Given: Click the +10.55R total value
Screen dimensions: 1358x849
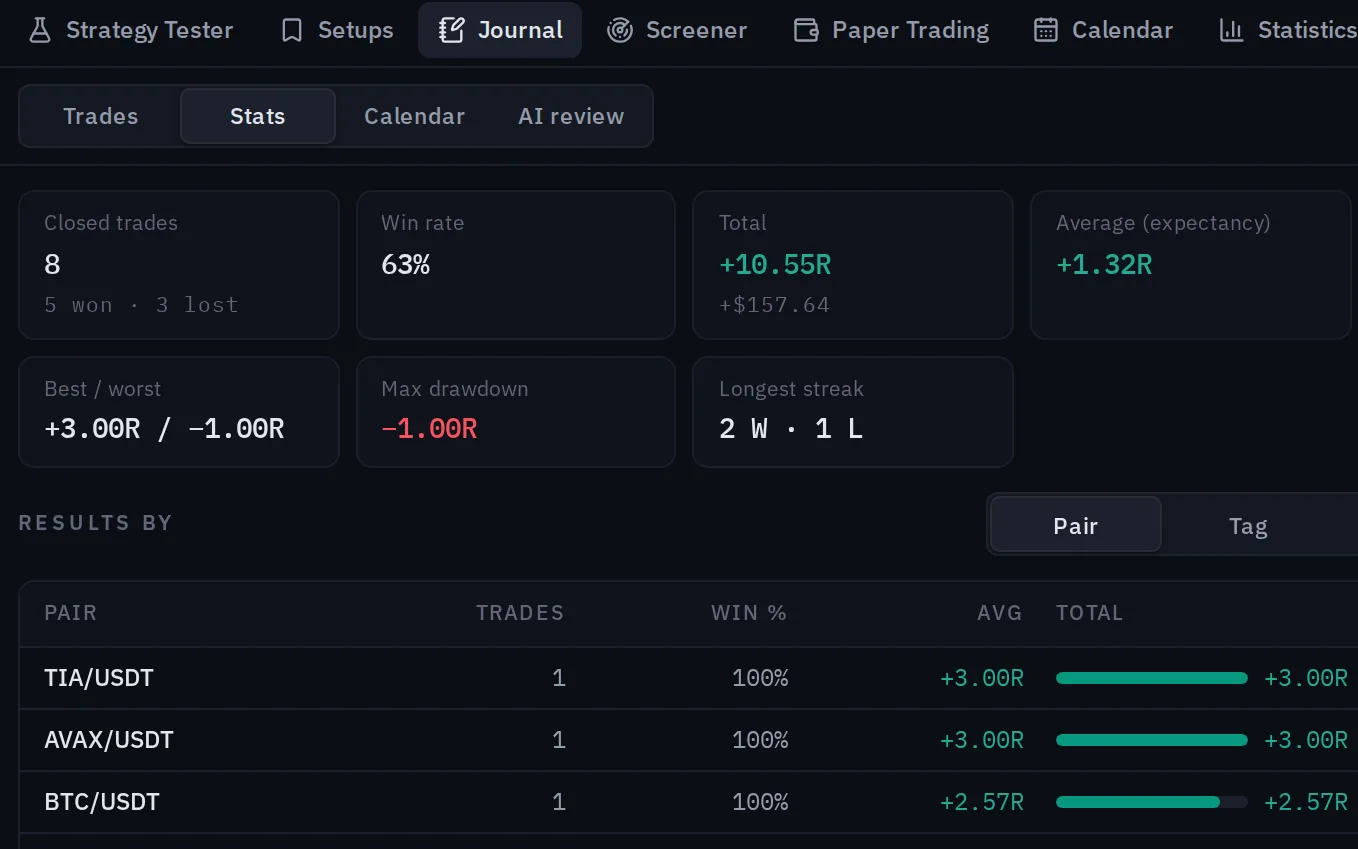Looking at the screenshot, I should [x=775, y=265].
